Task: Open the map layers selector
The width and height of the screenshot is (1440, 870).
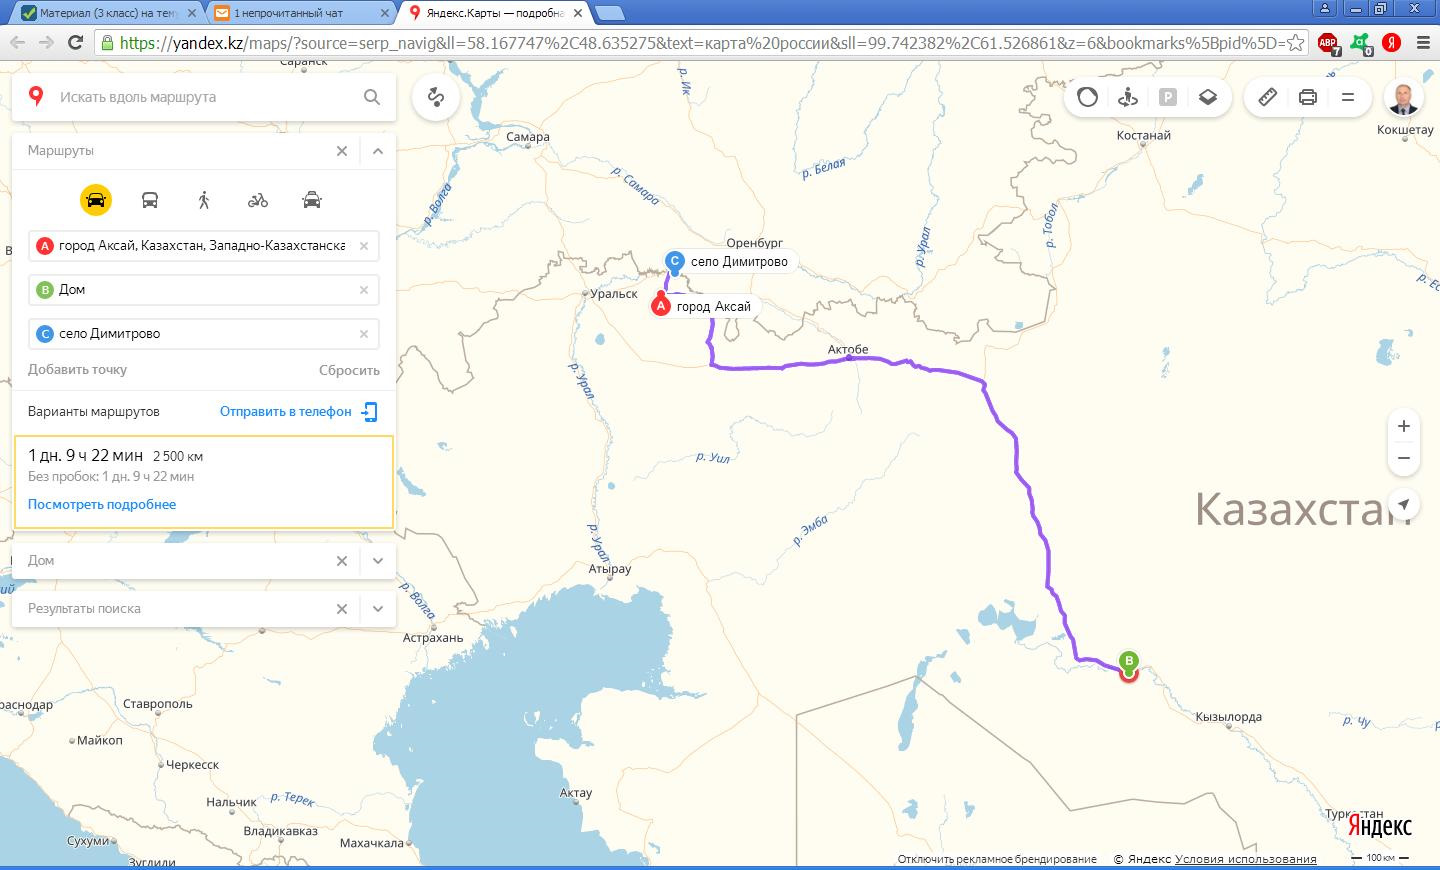Action: (x=1208, y=97)
